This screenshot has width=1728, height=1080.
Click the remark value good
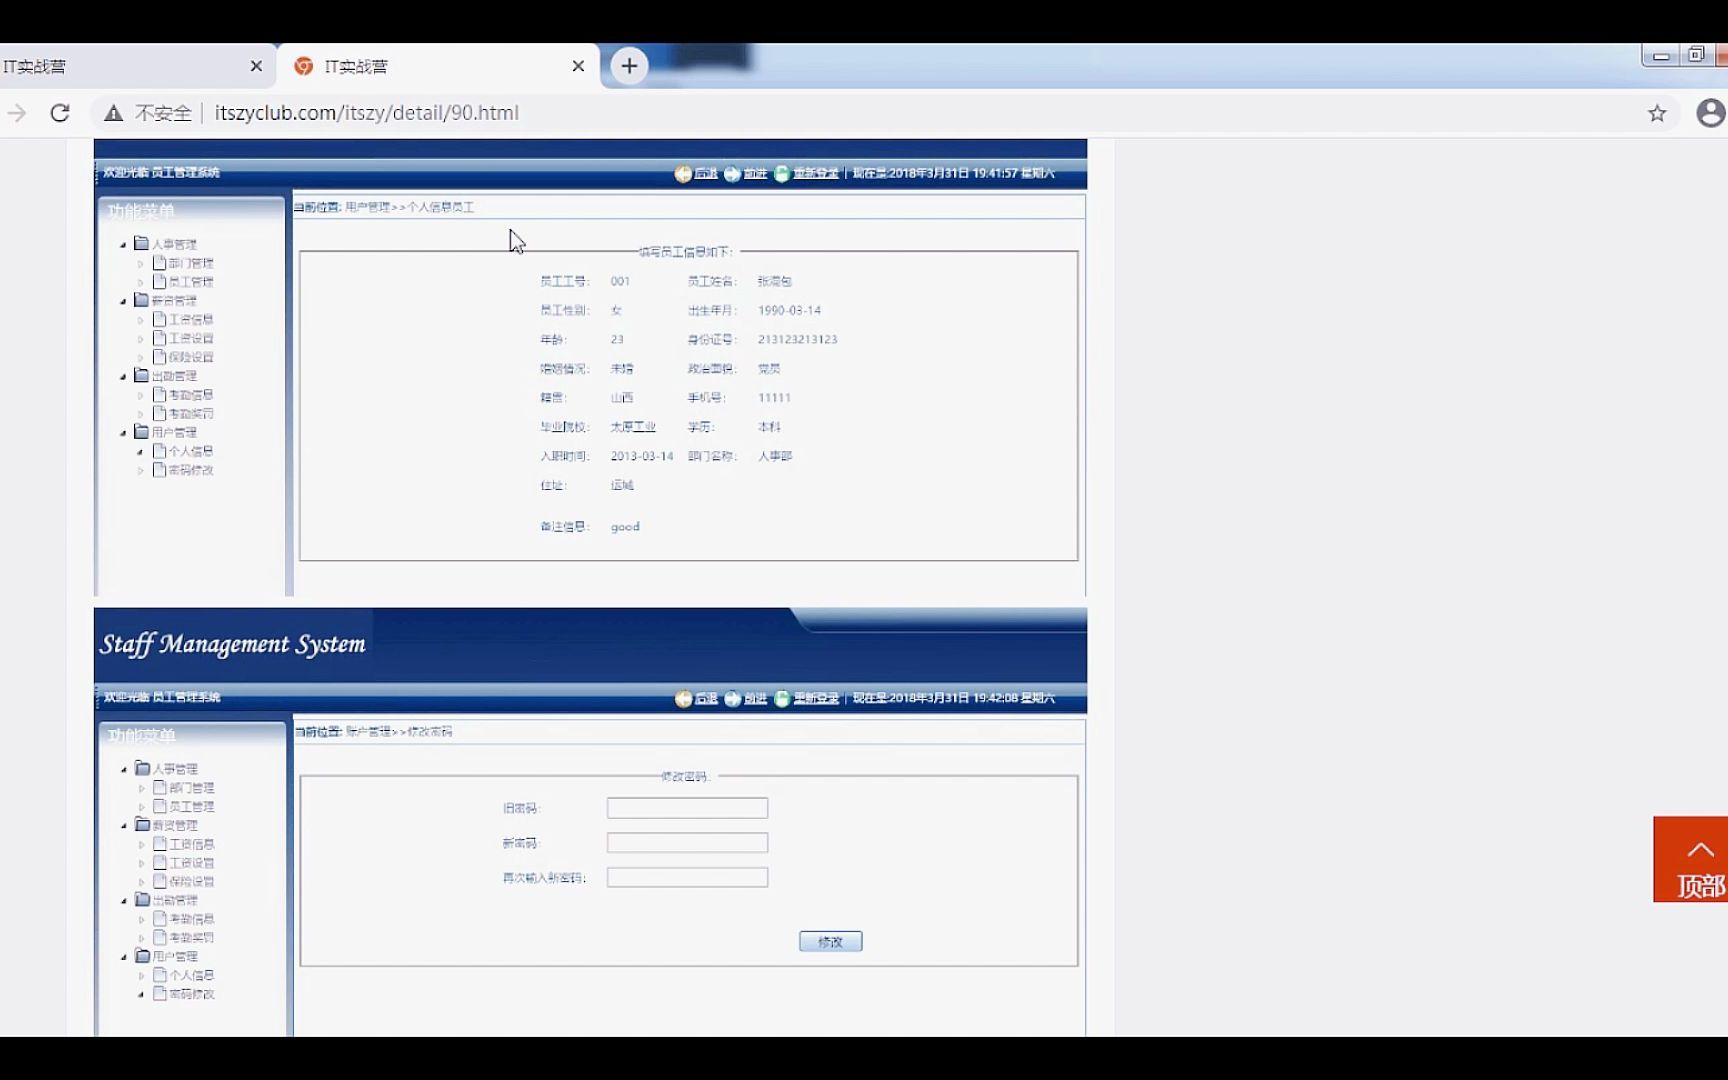click(x=625, y=527)
